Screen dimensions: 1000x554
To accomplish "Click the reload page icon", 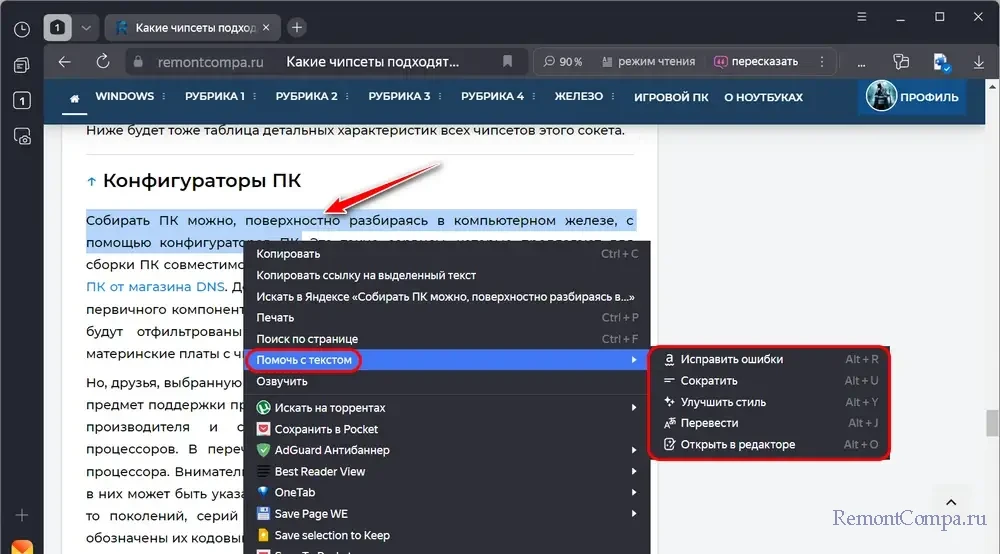I will tap(102, 61).
